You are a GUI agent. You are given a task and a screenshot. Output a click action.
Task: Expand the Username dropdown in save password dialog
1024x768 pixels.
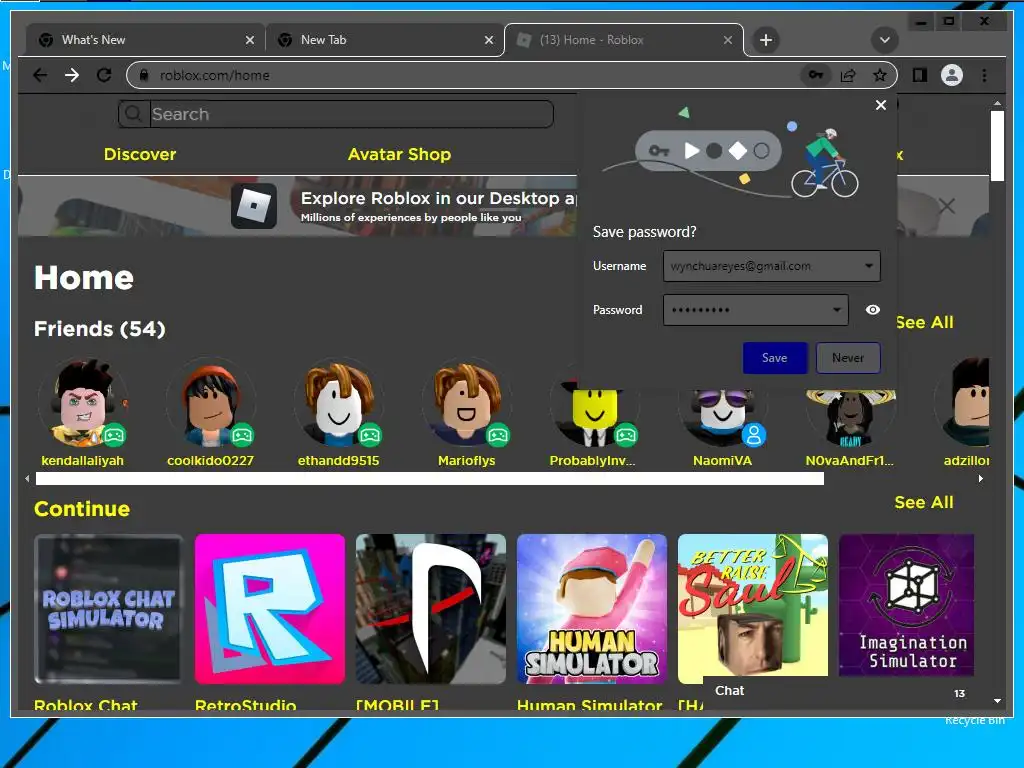(869, 266)
